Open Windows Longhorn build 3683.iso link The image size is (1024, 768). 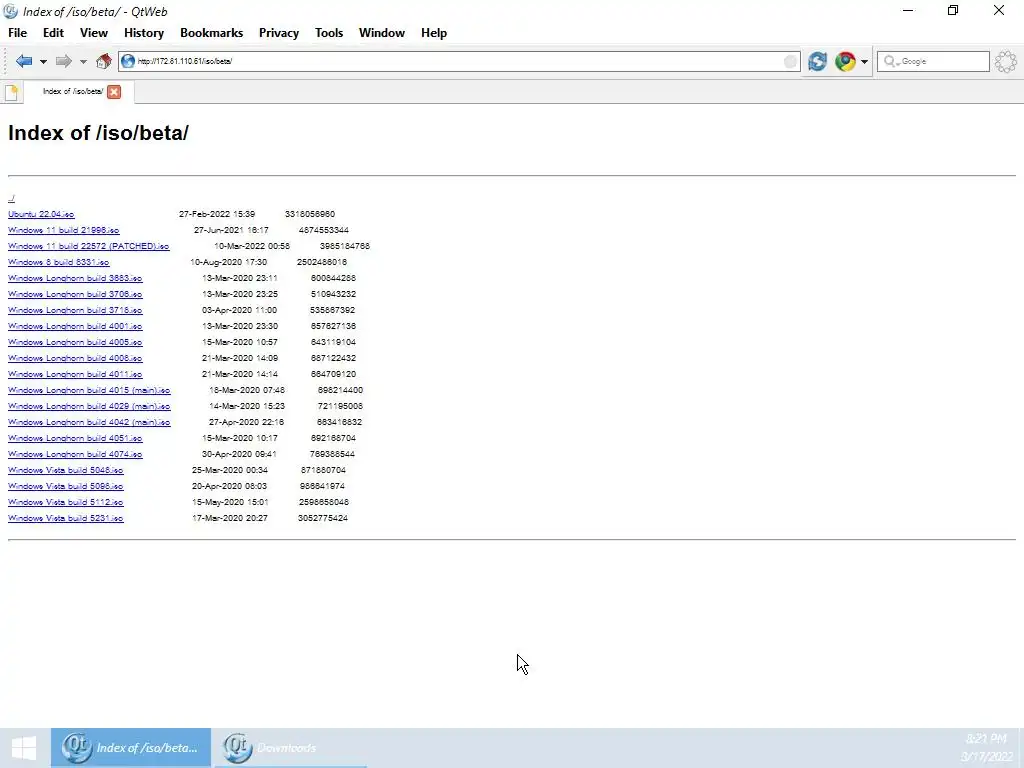(75, 278)
